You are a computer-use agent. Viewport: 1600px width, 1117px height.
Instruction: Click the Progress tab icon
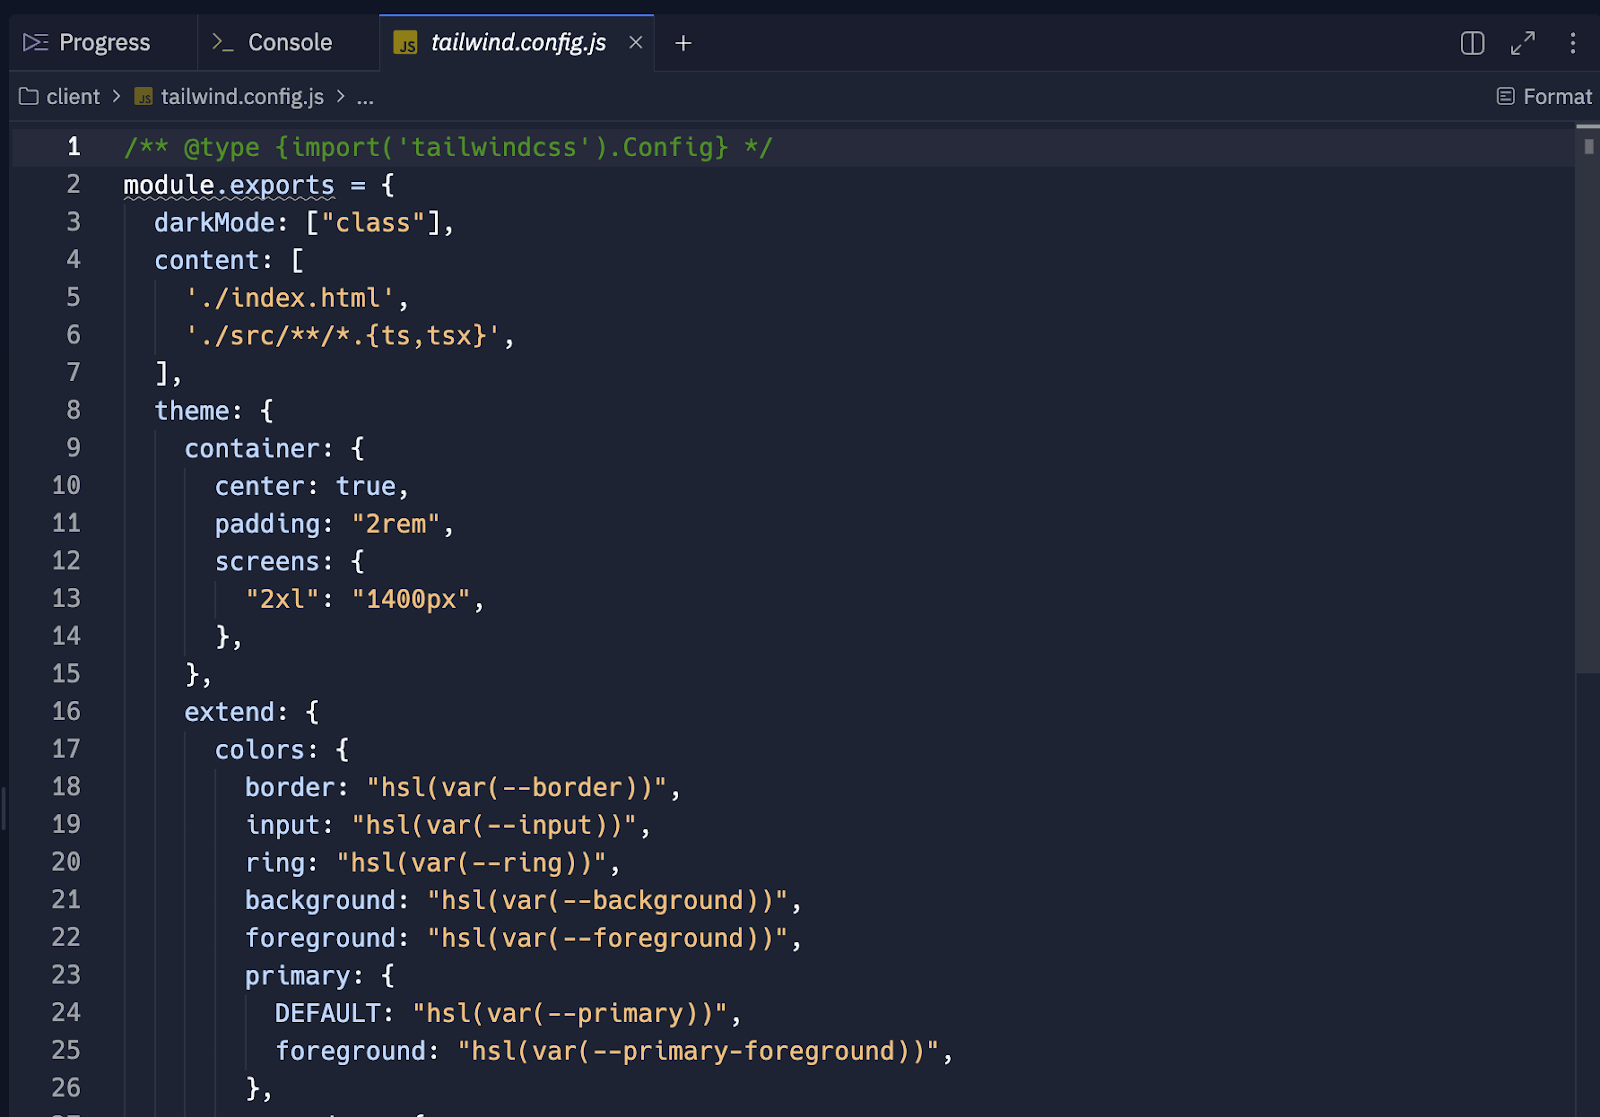point(36,42)
